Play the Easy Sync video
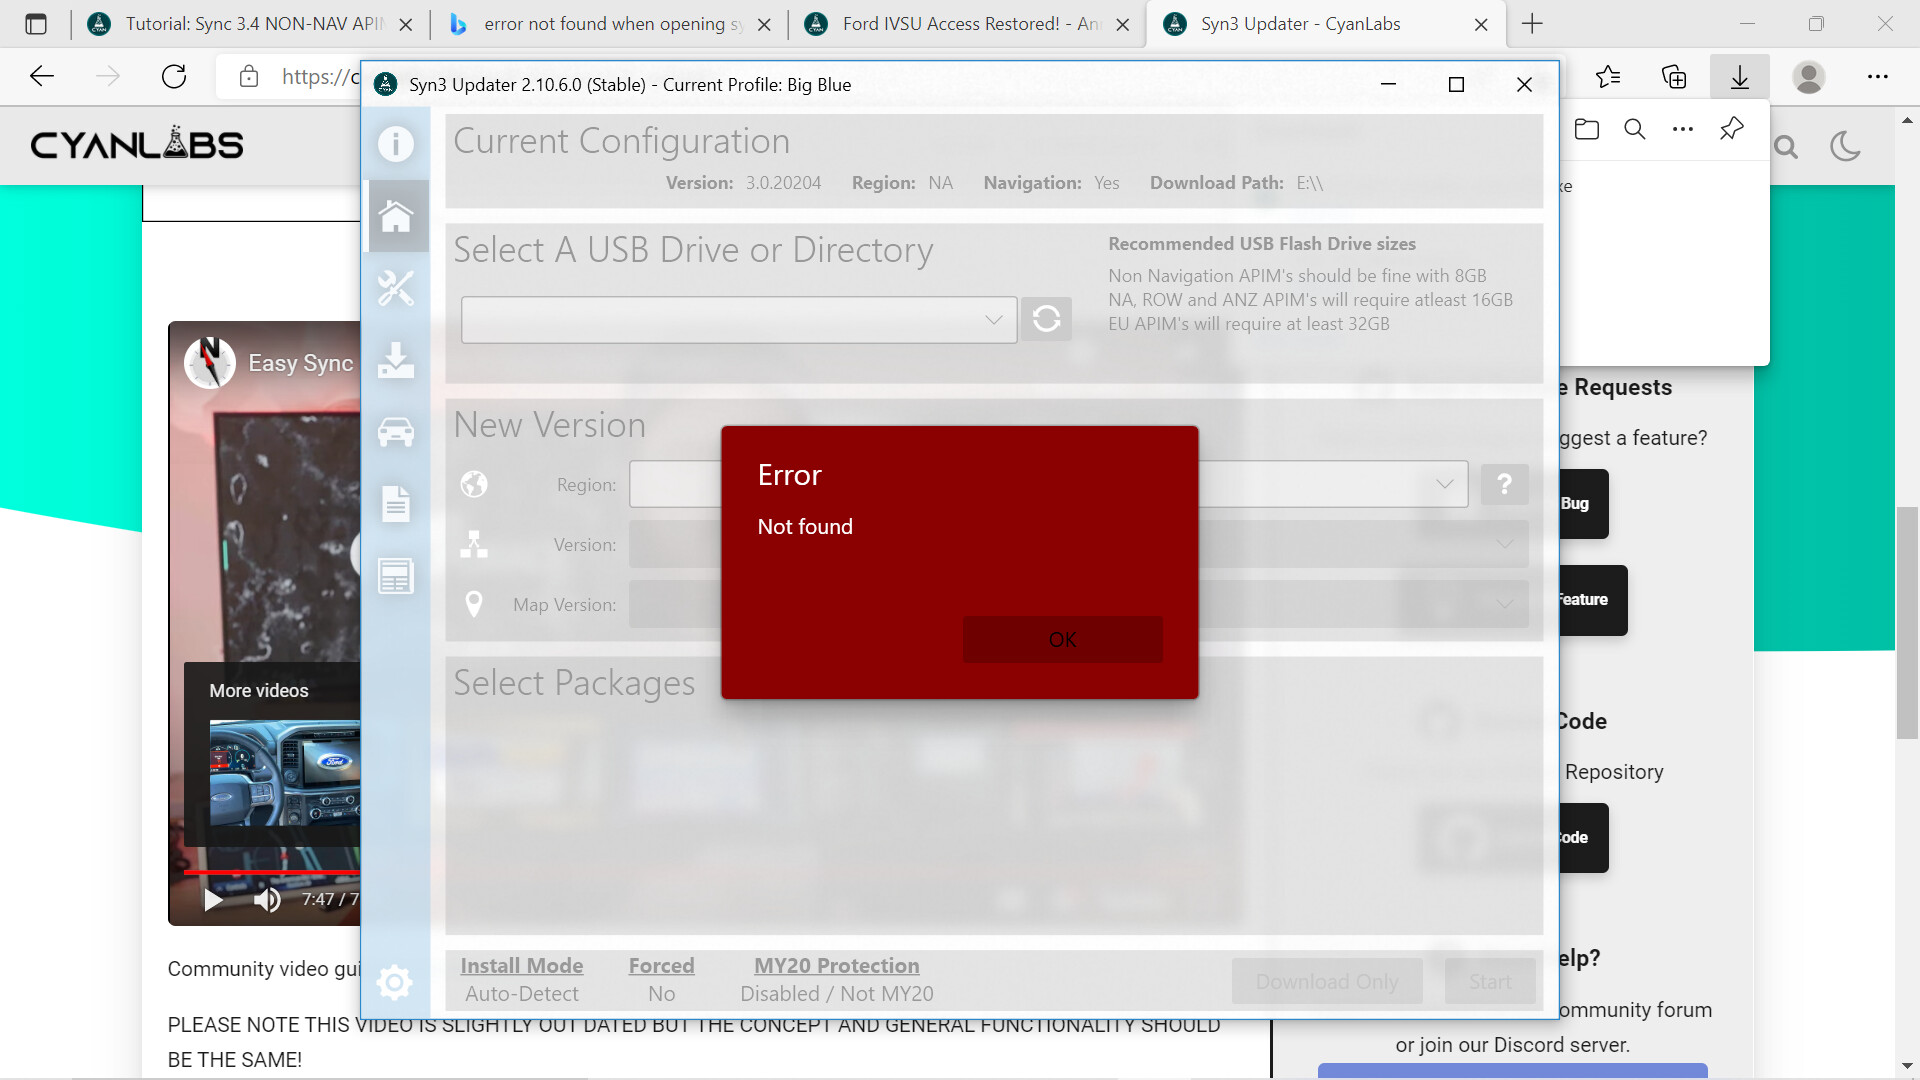Viewport: 1920px width, 1080px height. click(x=213, y=900)
